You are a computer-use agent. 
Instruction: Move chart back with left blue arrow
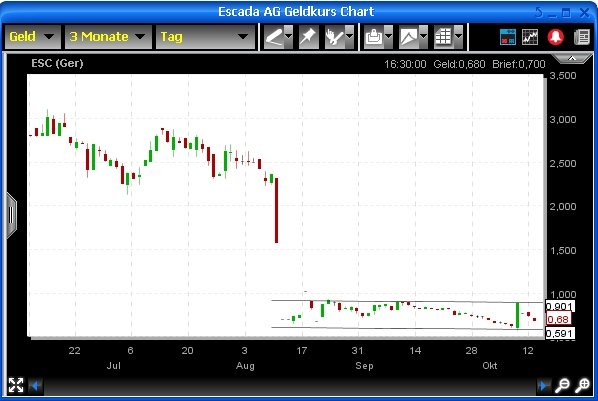point(35,386)
